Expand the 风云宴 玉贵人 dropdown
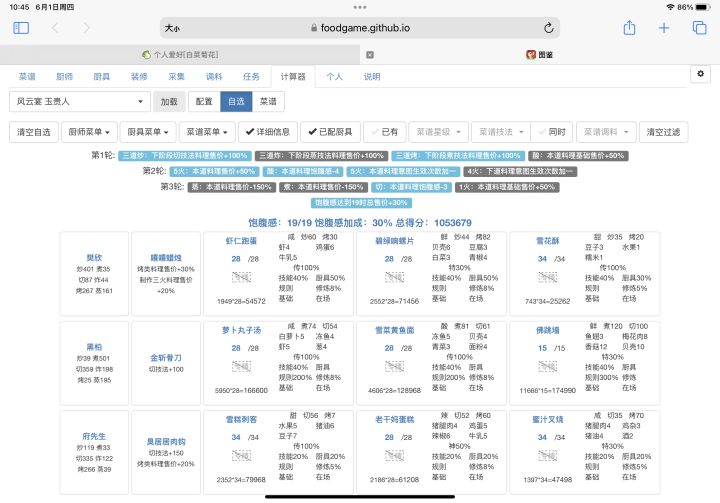Viewport: 720px width, 503px height. point(80,102)
